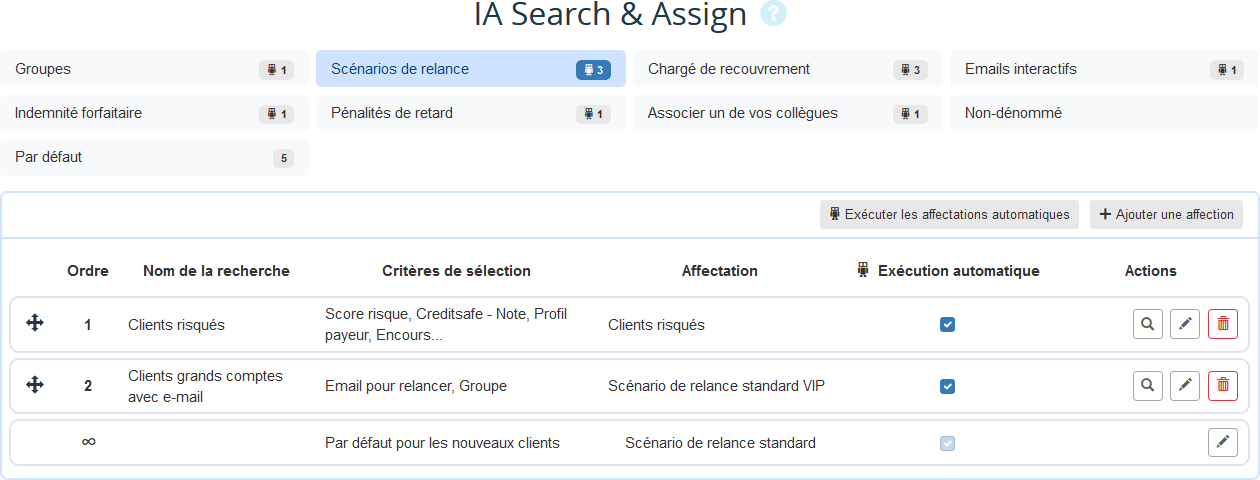The image size is (1260, 480).
Task: Click 'Clients grands comptes avec e-mail' name
Action: [x=206, y=385]
